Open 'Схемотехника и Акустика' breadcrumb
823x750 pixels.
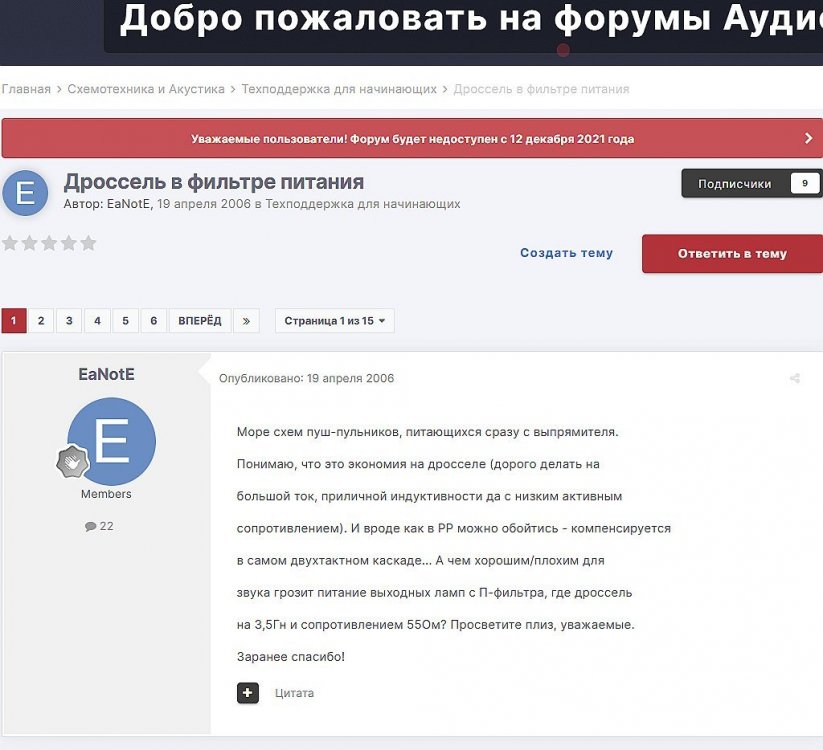tap(146, 89)
